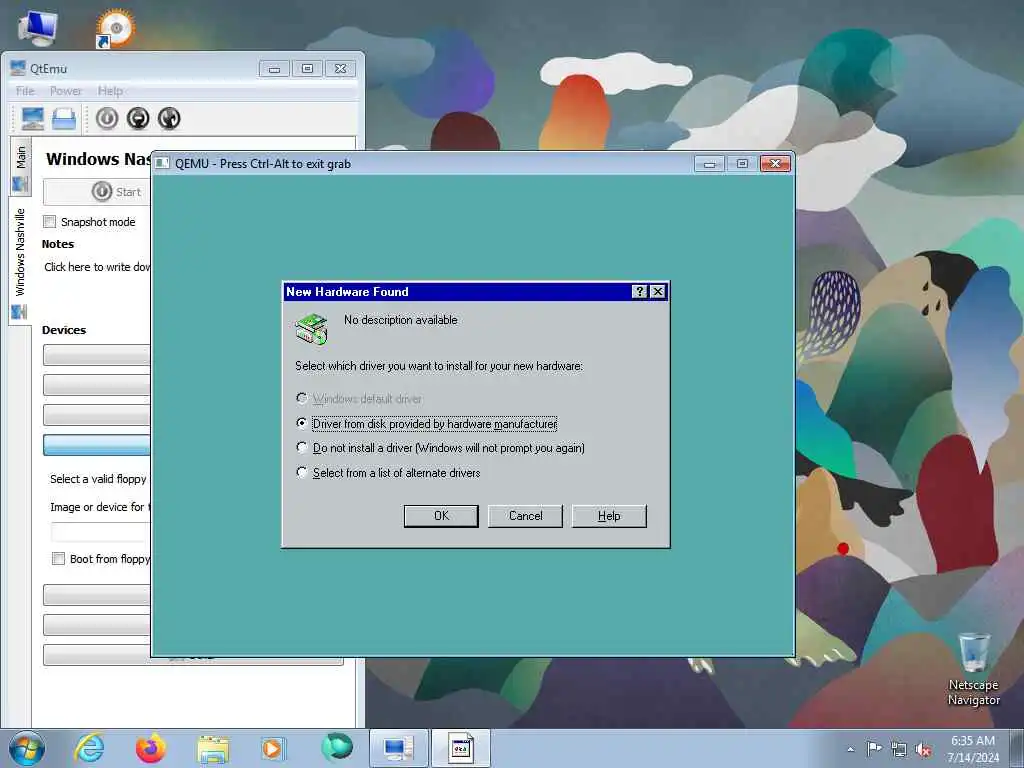The image size is (1024, 768).
Task: Click the restart machine icon in QtEmu toolbar
Action: pos(169,118)
